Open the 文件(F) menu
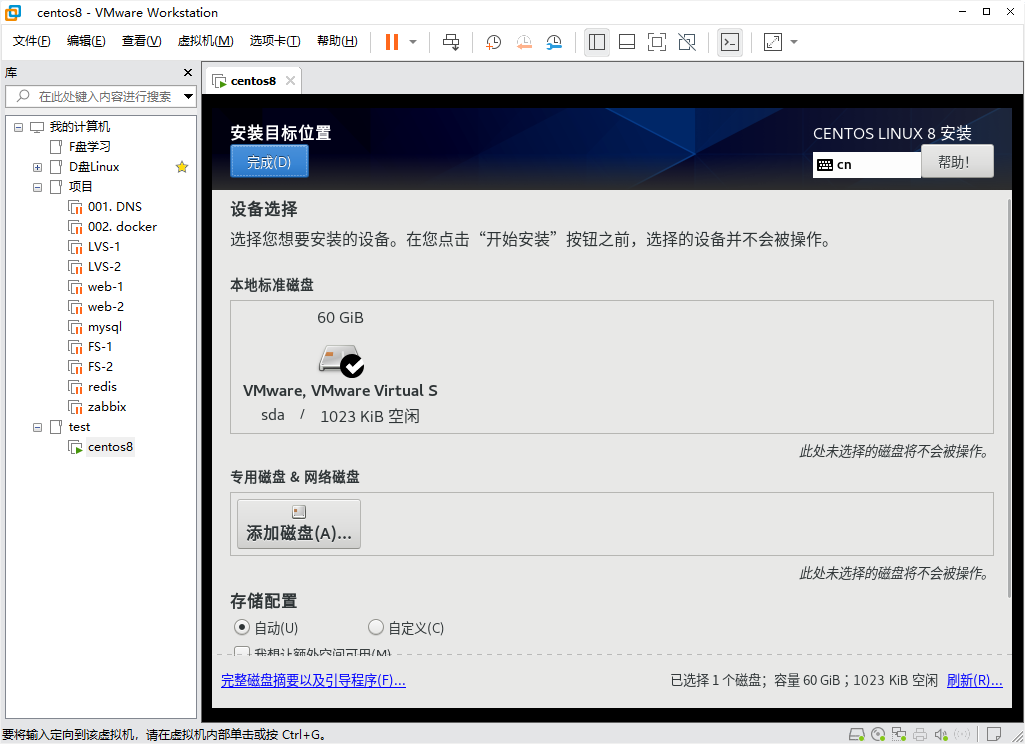The image size is (1025, 744). coord(31,41)
